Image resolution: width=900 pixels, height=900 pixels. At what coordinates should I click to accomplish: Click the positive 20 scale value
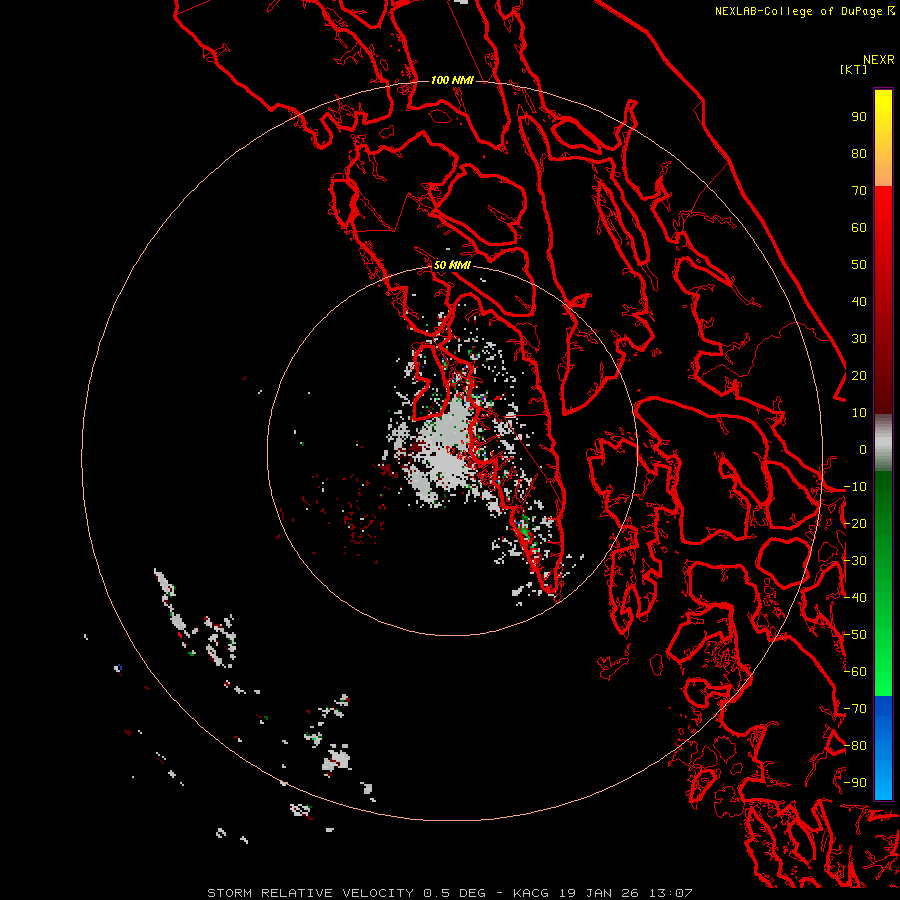pos(859,376)
